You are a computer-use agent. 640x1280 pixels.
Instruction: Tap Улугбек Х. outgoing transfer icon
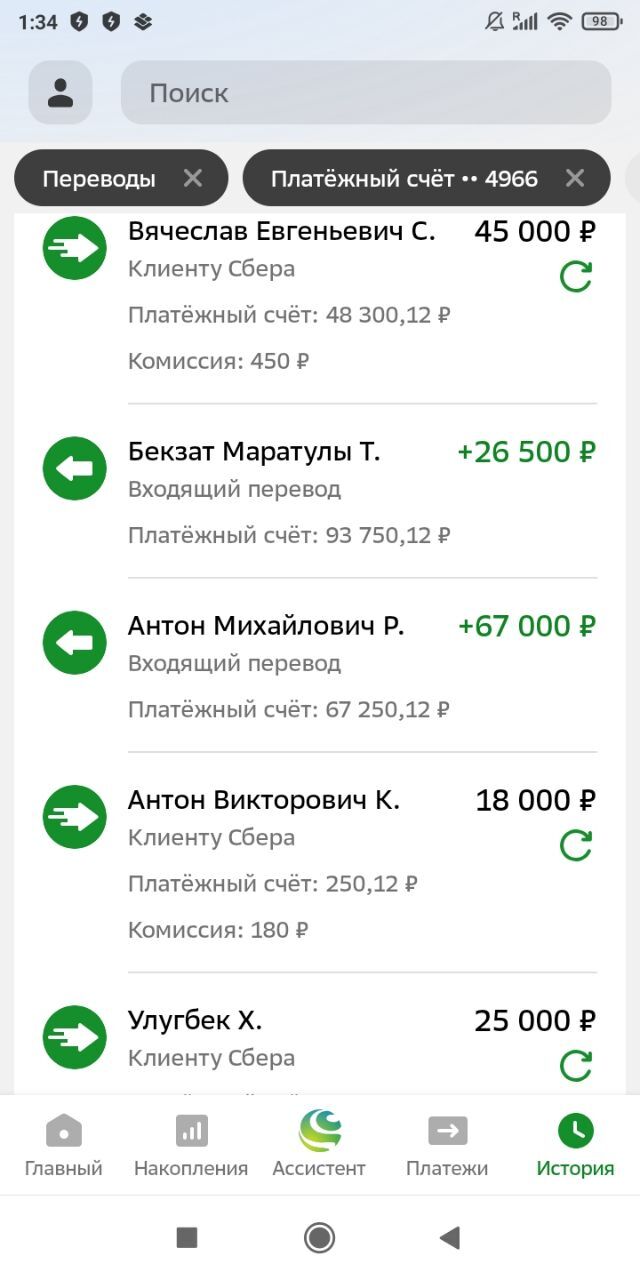pos(75,1037)
